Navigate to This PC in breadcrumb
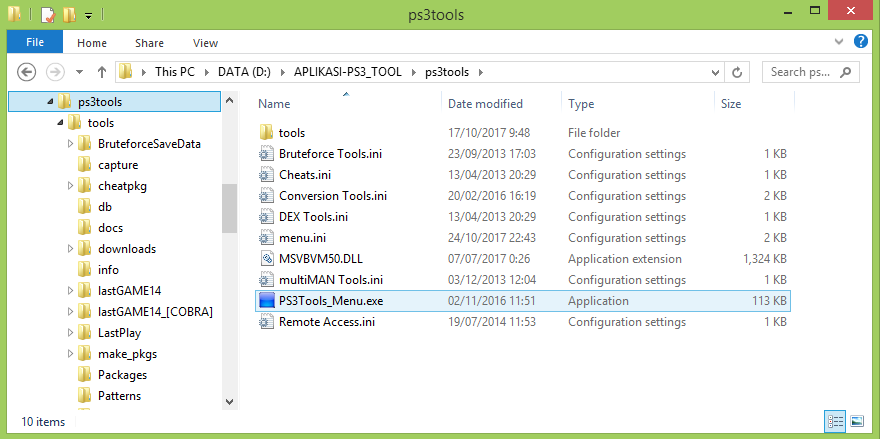Screen dimensions: 880x439 pos(175,72)
